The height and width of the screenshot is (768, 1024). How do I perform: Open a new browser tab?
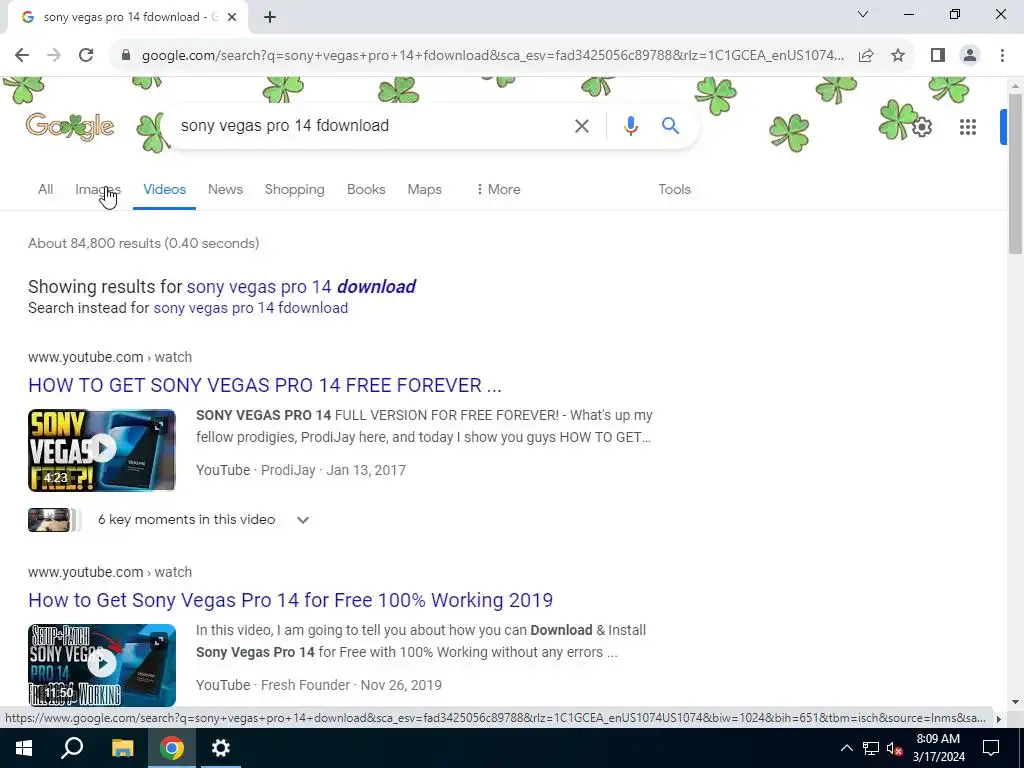[x=270, y=18]
